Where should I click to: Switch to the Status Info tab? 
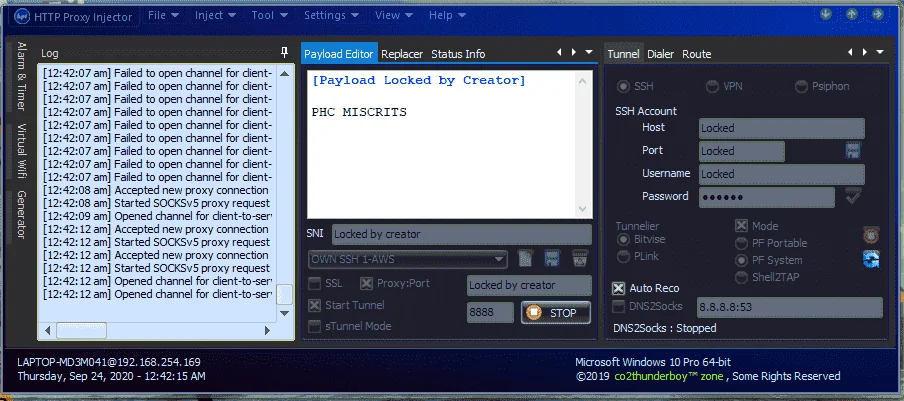click(458, 54)
